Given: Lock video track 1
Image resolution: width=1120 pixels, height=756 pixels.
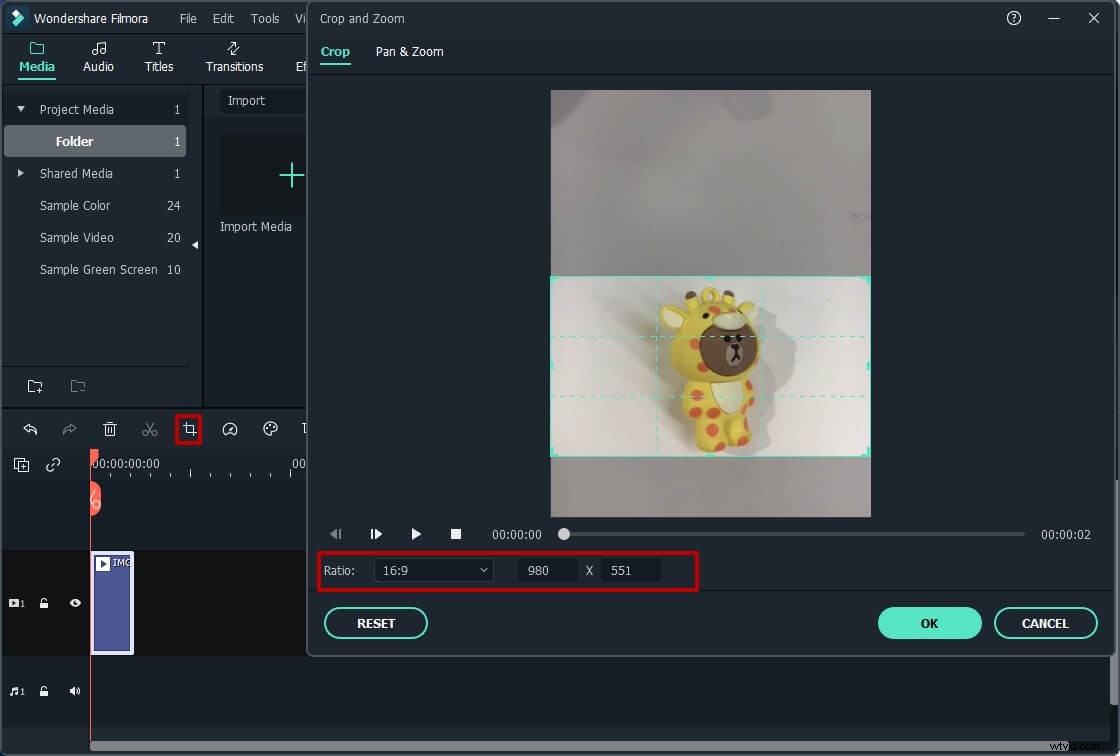Looking at the screenshot, I should click(44, 603).
